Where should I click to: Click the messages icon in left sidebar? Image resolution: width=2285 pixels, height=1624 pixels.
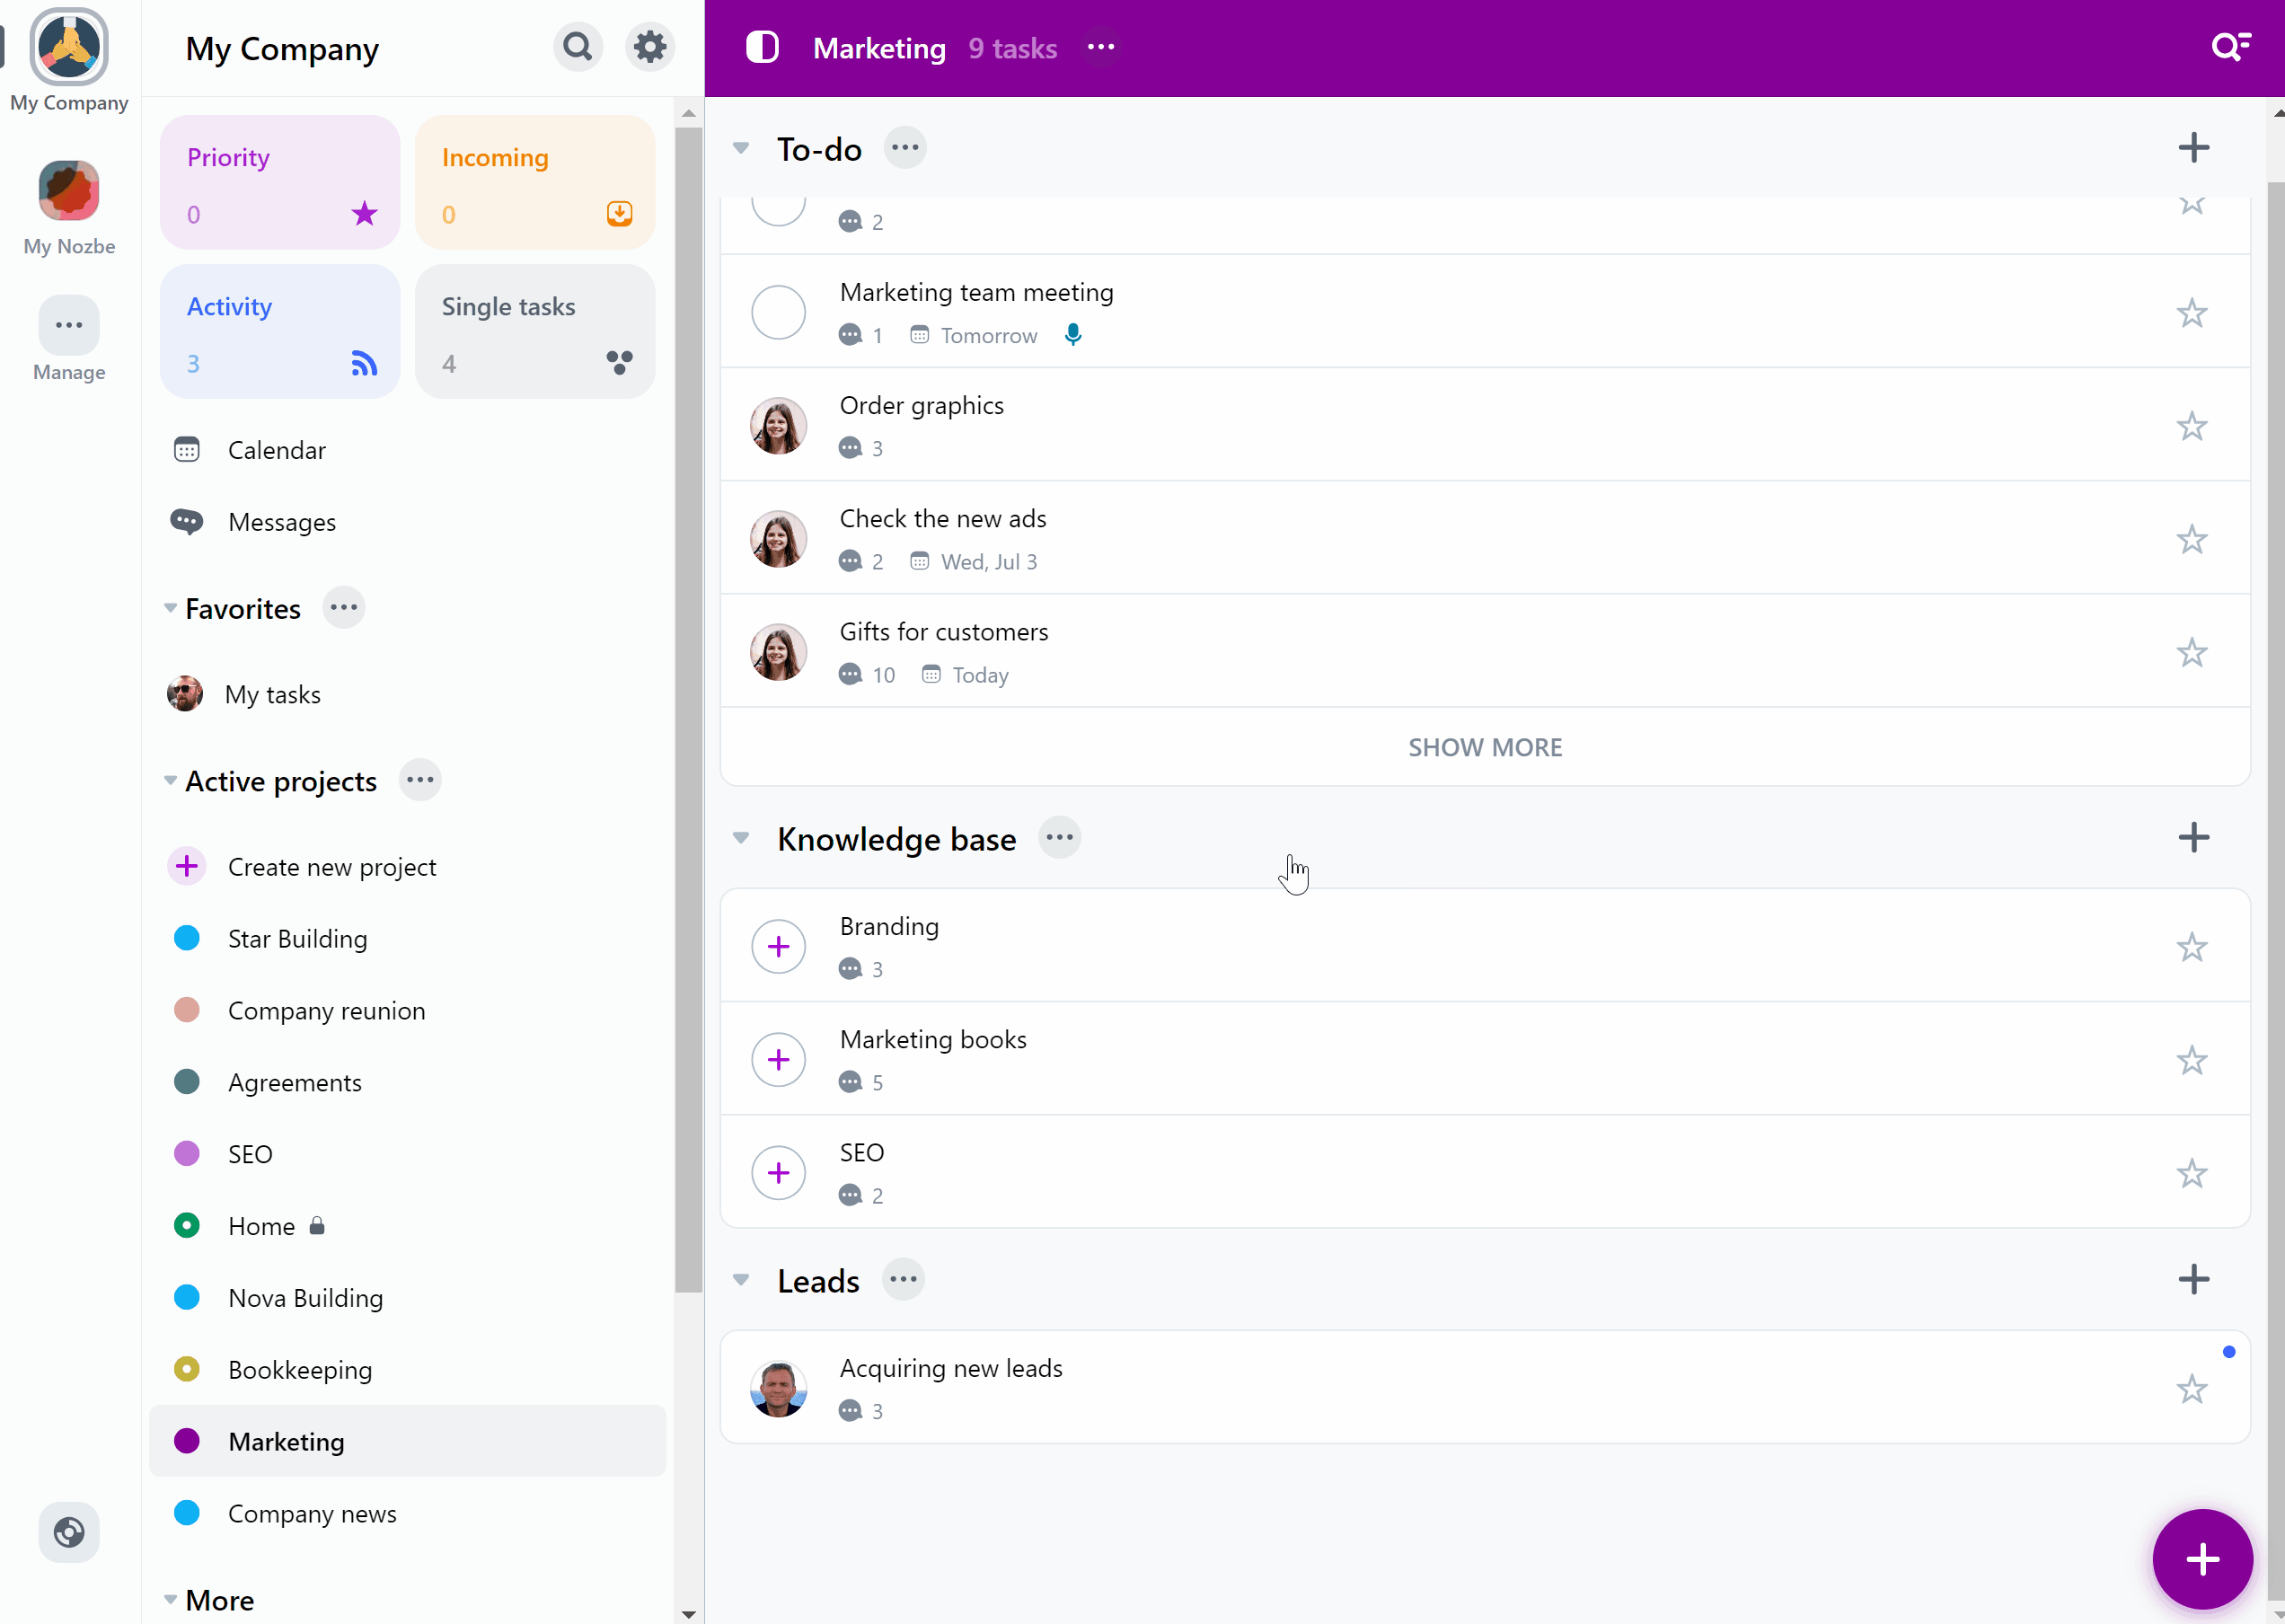tap(186, 522)
